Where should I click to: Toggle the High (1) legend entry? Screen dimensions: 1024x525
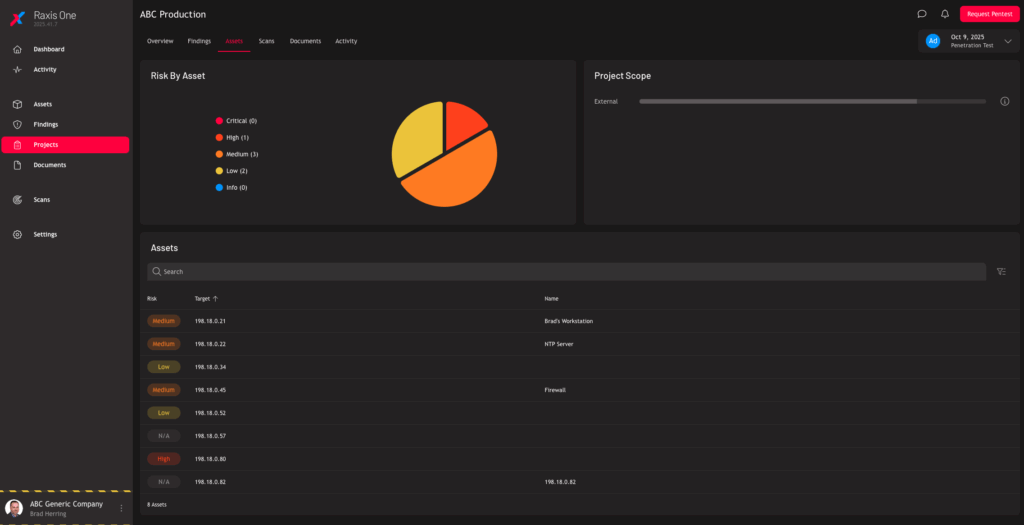coord(237,137)
